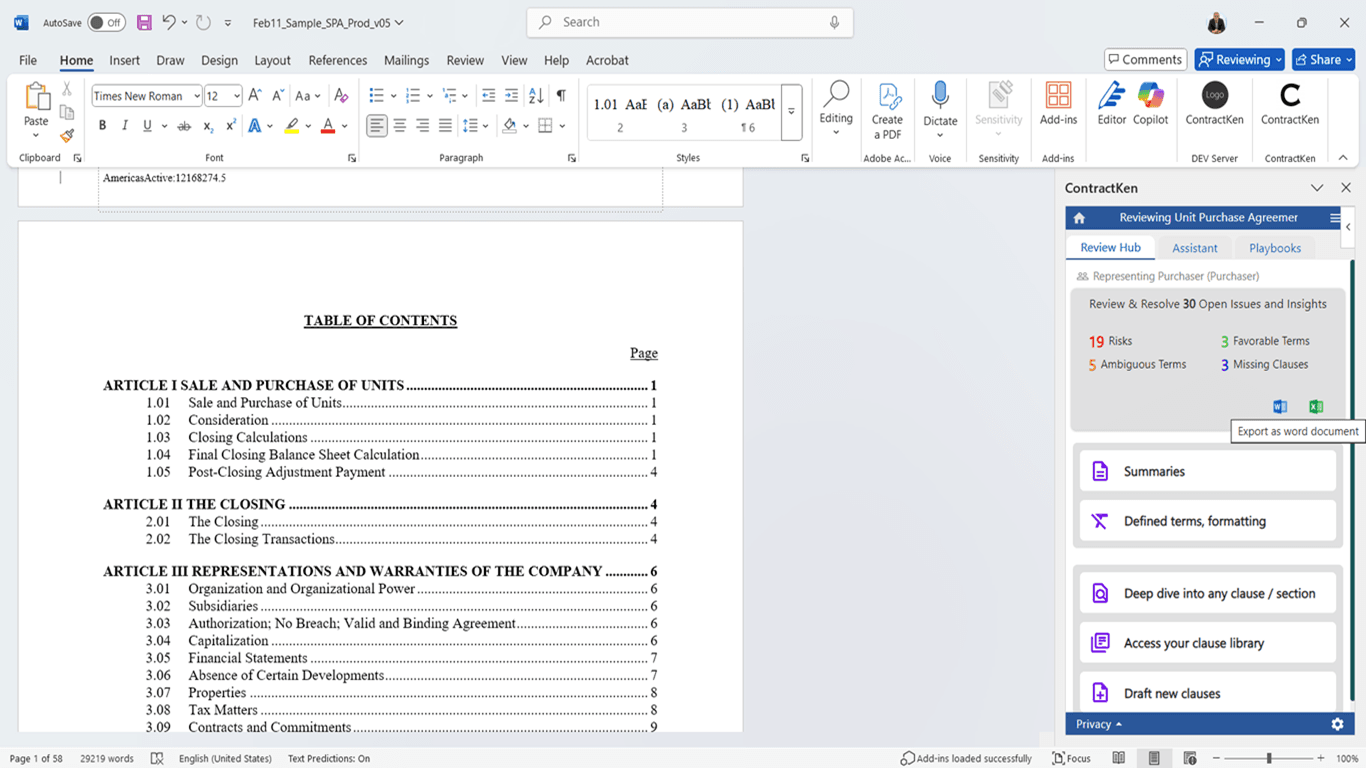1366x768 pixels.
Task: Export review as Excel icon
Action: pyautogui.click(x=1316, y=406)
